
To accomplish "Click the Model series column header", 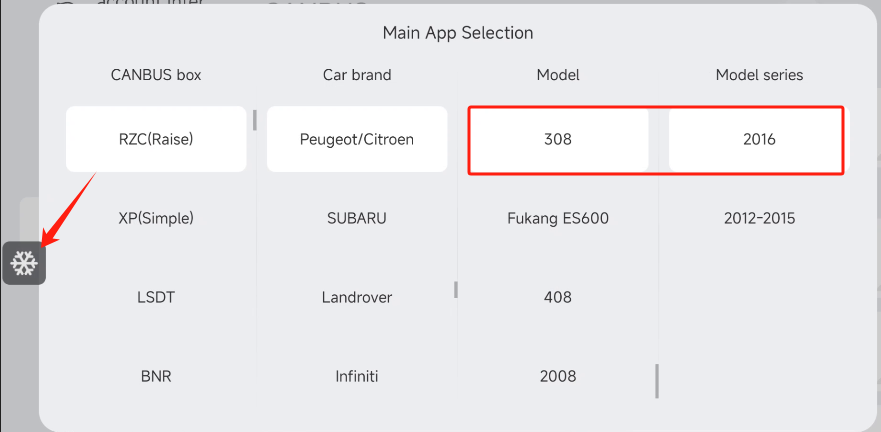I will tap(759, 75).
